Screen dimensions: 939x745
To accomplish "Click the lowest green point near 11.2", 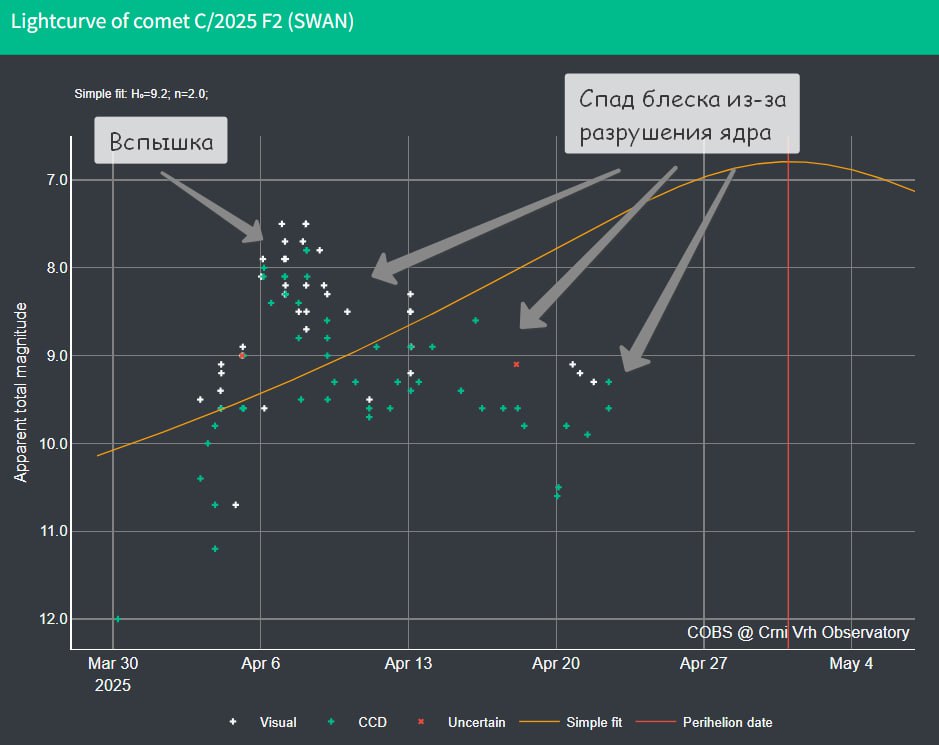I will click(x=215, y=549).
